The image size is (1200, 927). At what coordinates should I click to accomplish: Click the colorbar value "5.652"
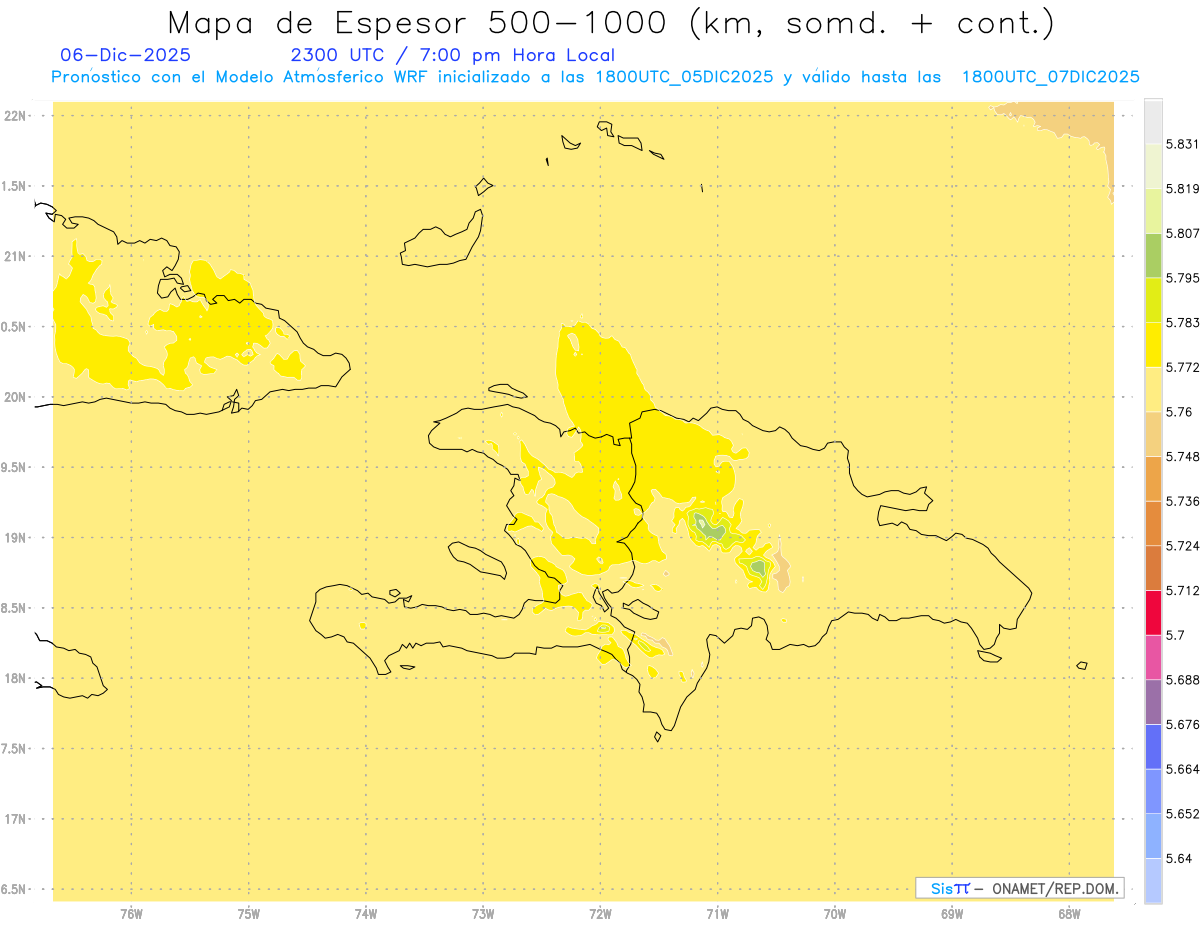tap(1182, 814)
